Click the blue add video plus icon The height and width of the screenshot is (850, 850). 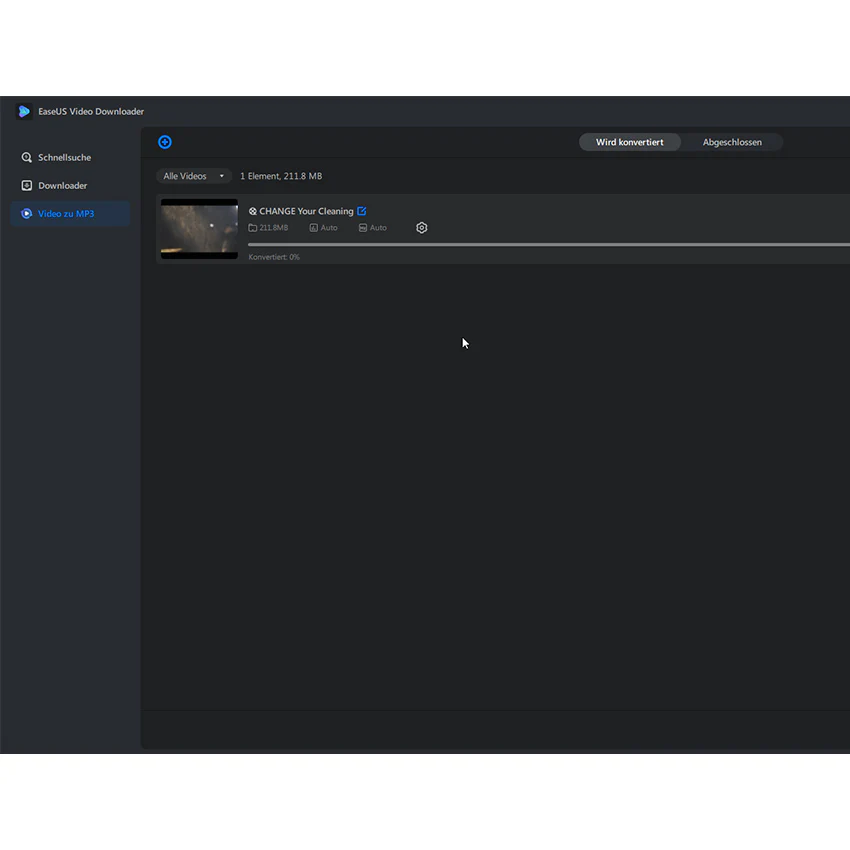[x=165, y=142]
